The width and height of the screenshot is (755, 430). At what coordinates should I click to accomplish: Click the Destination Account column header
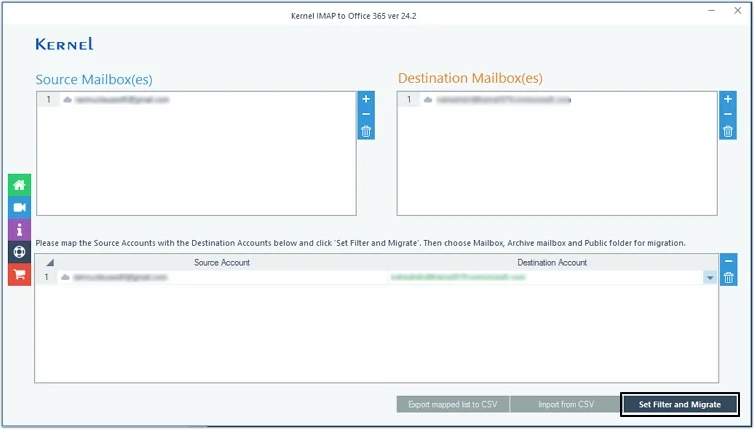click(x=552, y=262)
